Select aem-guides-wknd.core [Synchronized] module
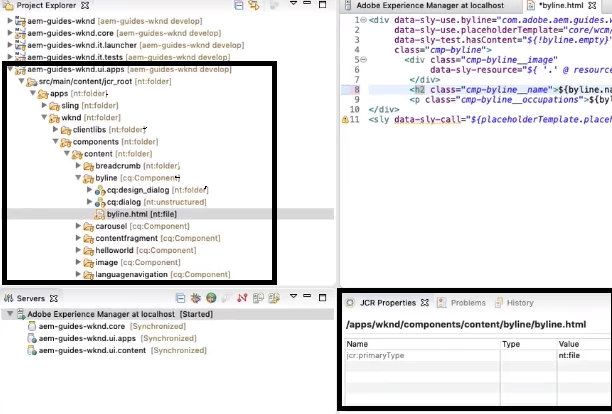The height and width of the screenshot is (414, 612). point(112,326)
